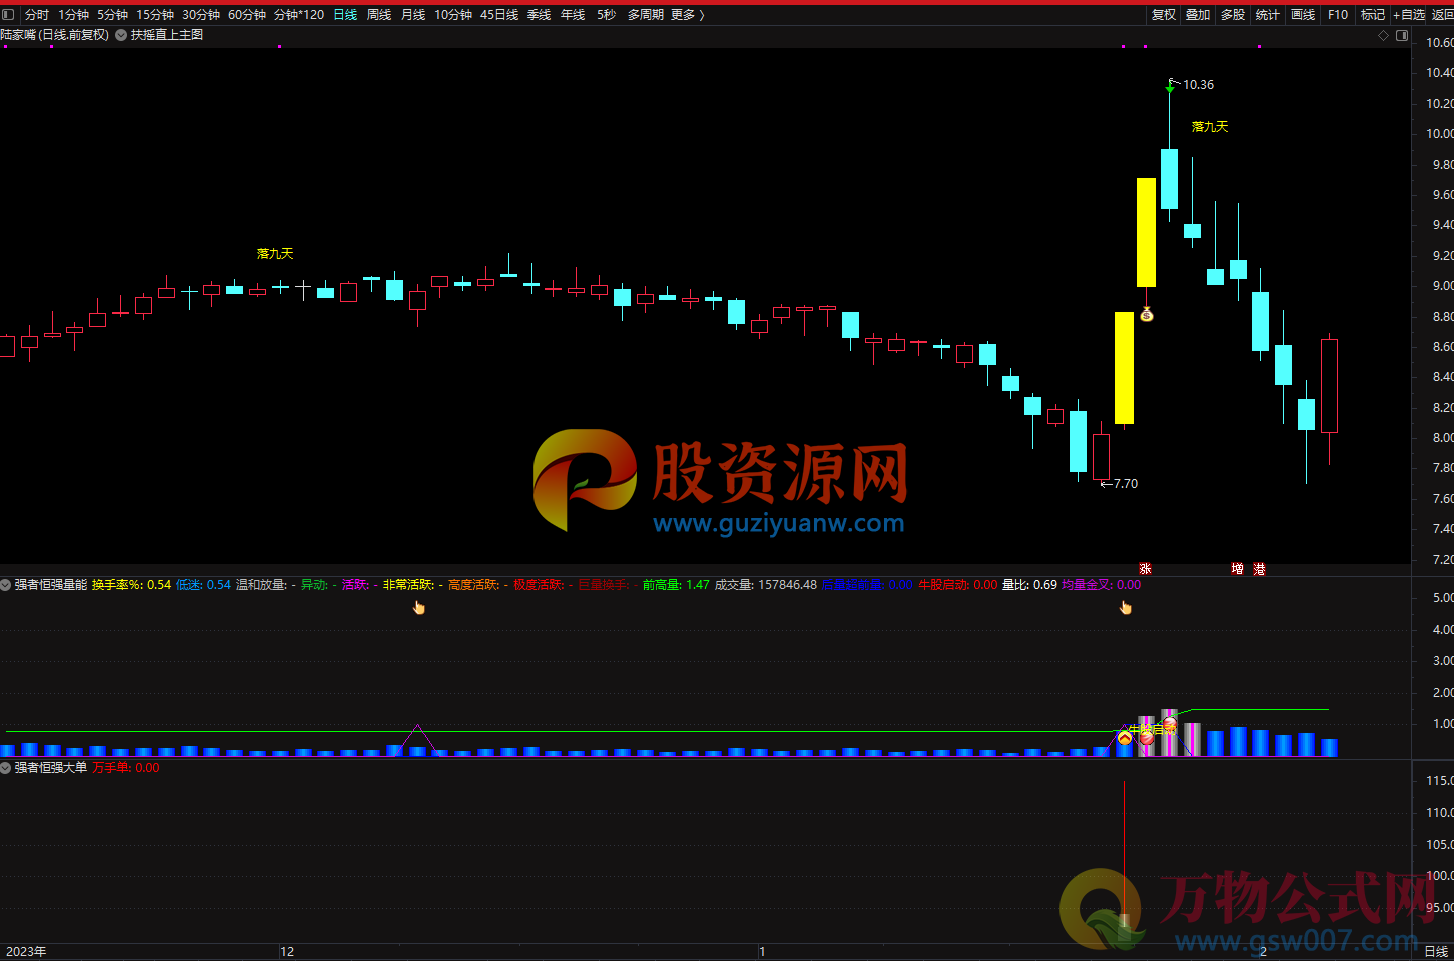This screenshot has width=1454, height=961.
Task: Click the 低迷: 0.54 value
Action: point(204,585)
